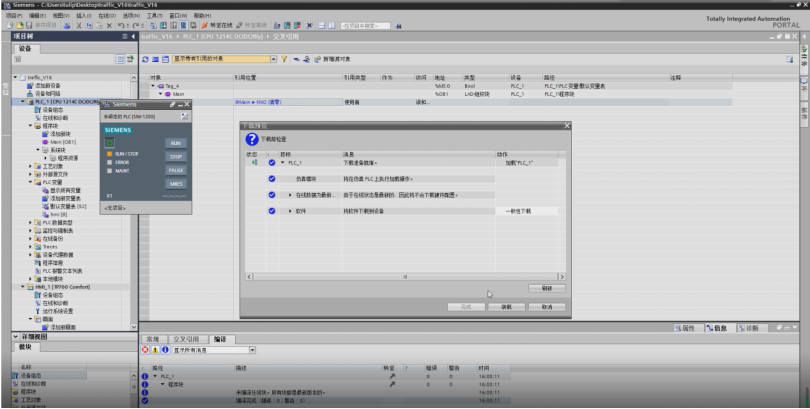Click the Split editor space vertically icon
810x409 pixels.
pyautogui.click(x=332, y=25)
